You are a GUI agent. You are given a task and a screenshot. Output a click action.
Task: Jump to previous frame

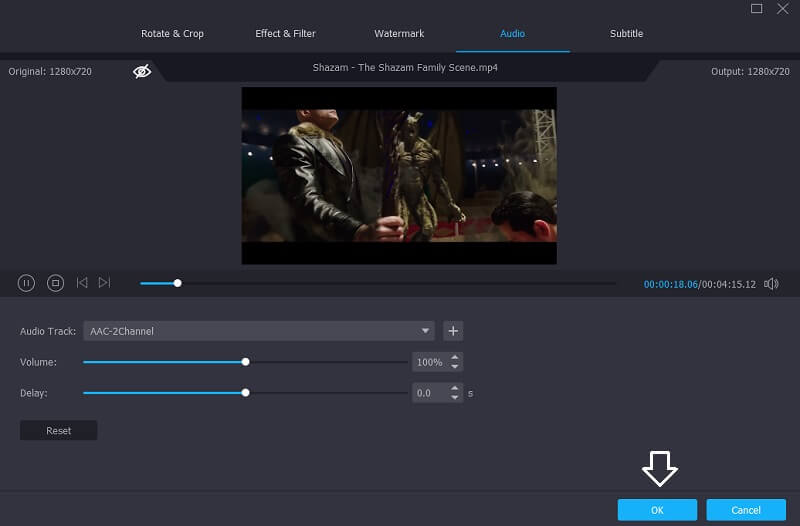[x=82, y=283]
